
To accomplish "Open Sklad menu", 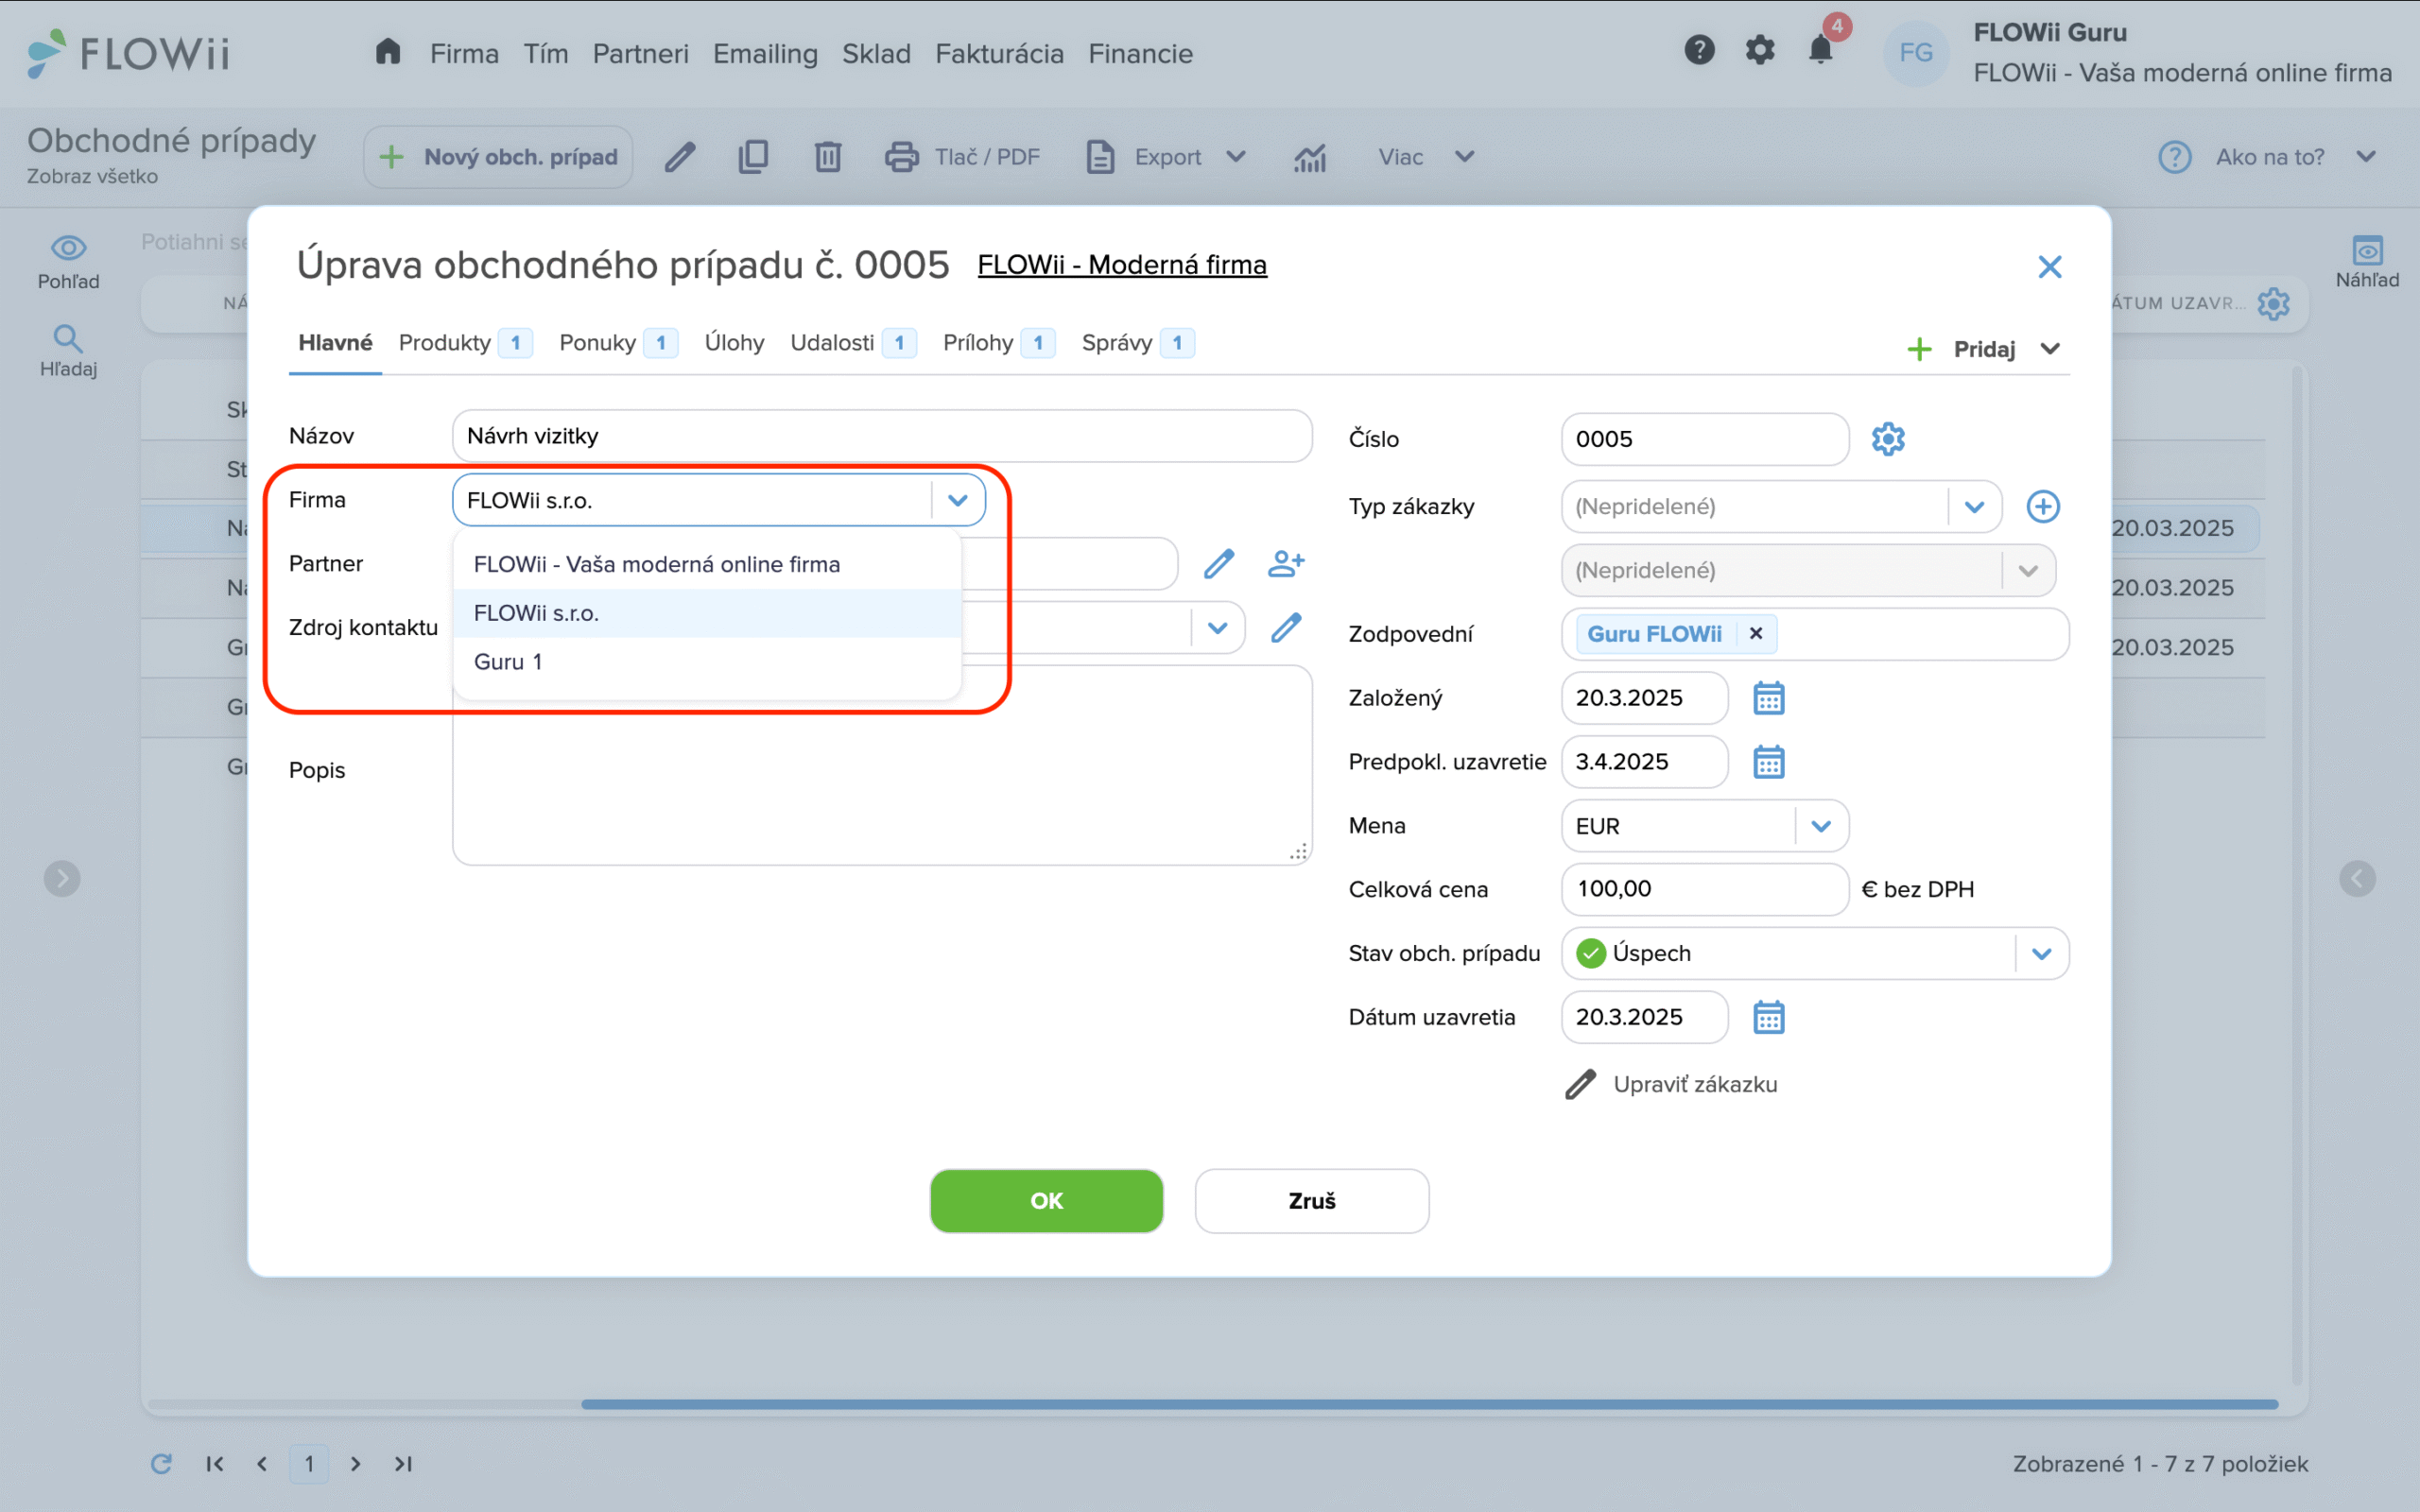I will [x=876, y=53].
